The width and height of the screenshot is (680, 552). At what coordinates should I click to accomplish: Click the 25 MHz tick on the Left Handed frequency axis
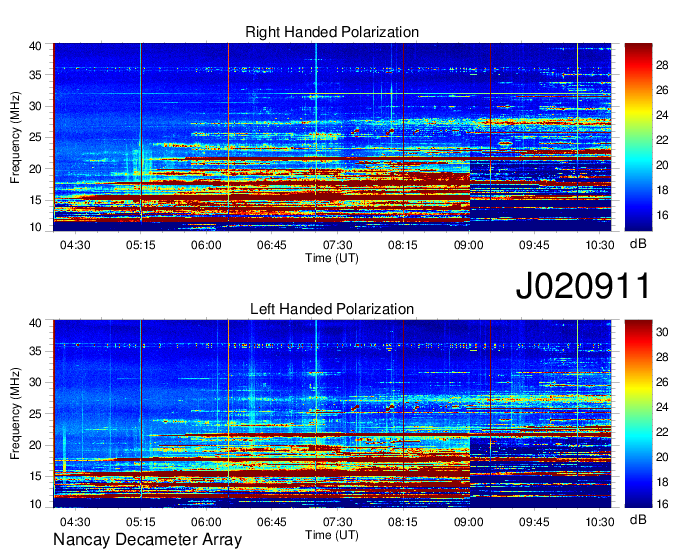pyautogui.click(x=35, y=414)
